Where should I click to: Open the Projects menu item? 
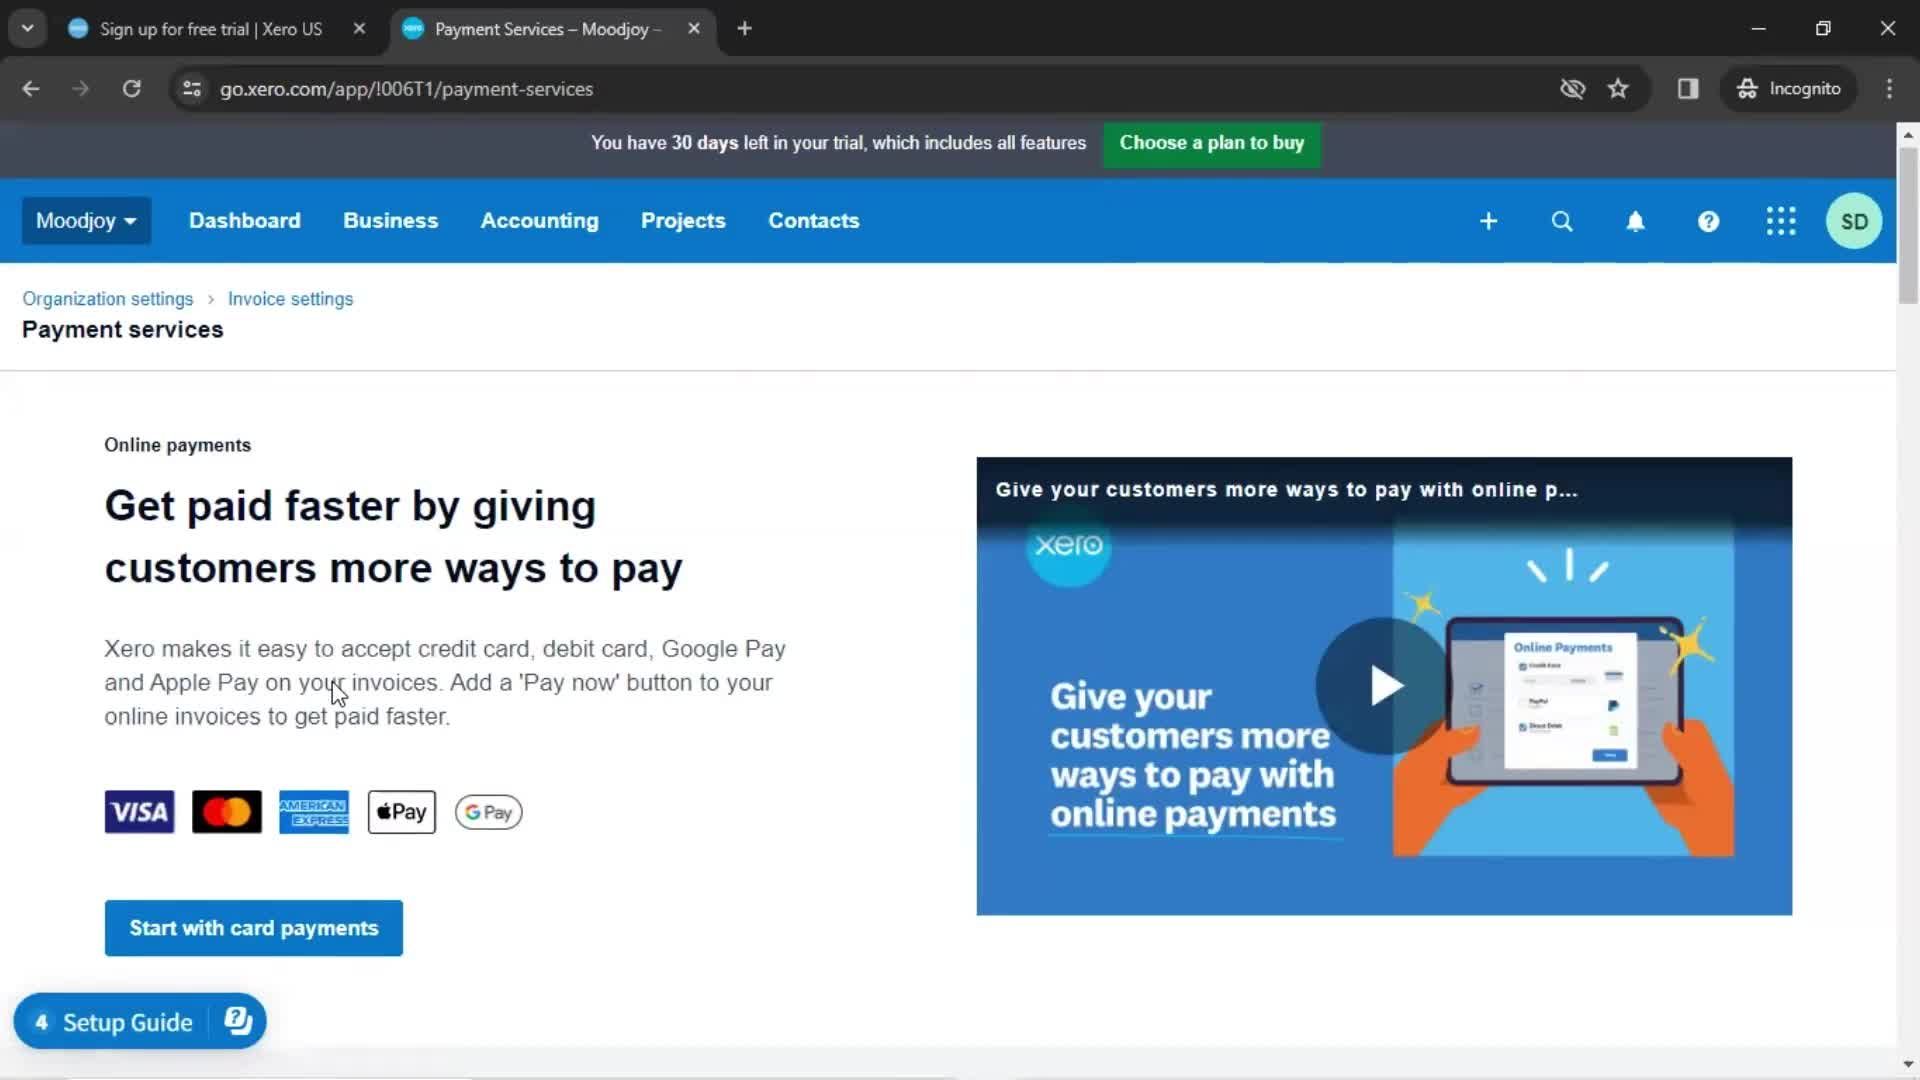click(x=683, y=221)
